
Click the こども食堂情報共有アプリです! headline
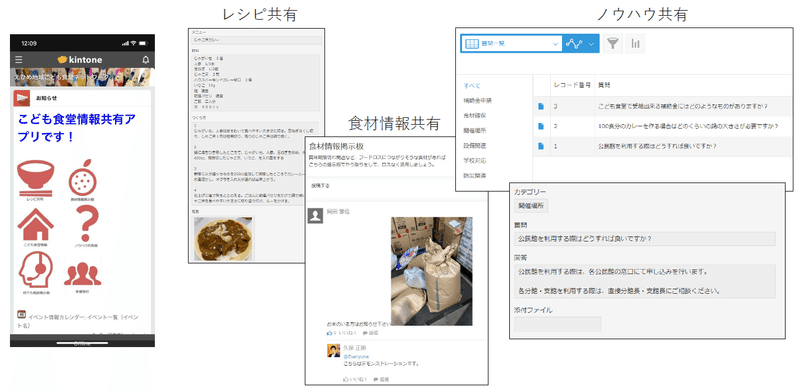(x=77, y=128)
